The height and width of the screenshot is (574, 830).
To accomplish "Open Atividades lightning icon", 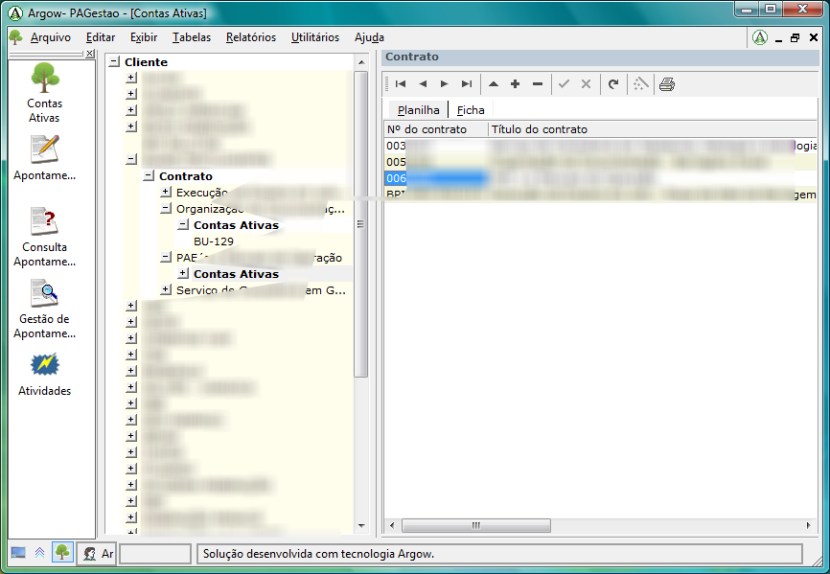I will 44,374.
